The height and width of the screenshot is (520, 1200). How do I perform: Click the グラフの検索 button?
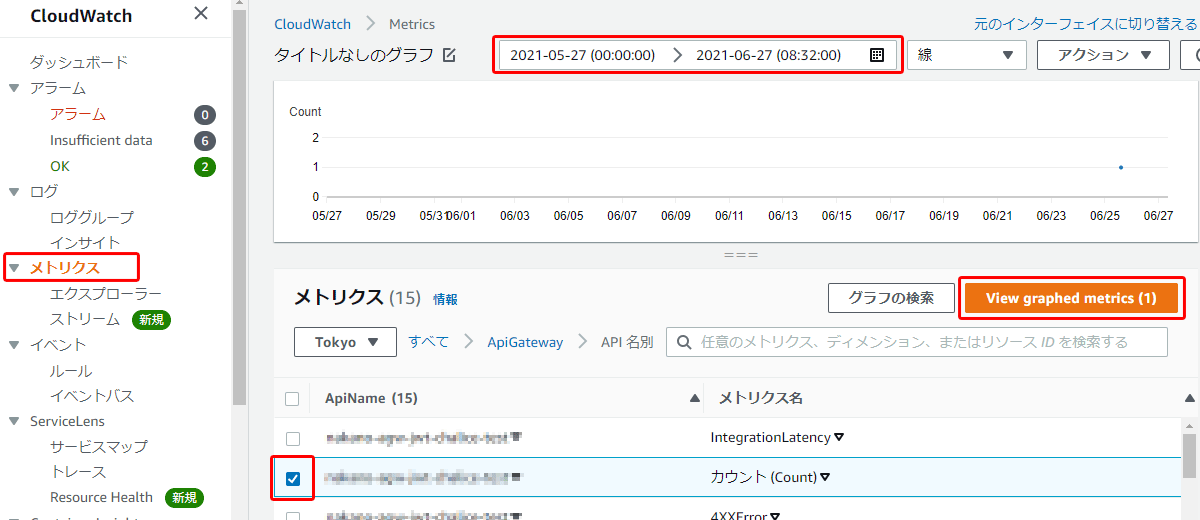[891, 298]
